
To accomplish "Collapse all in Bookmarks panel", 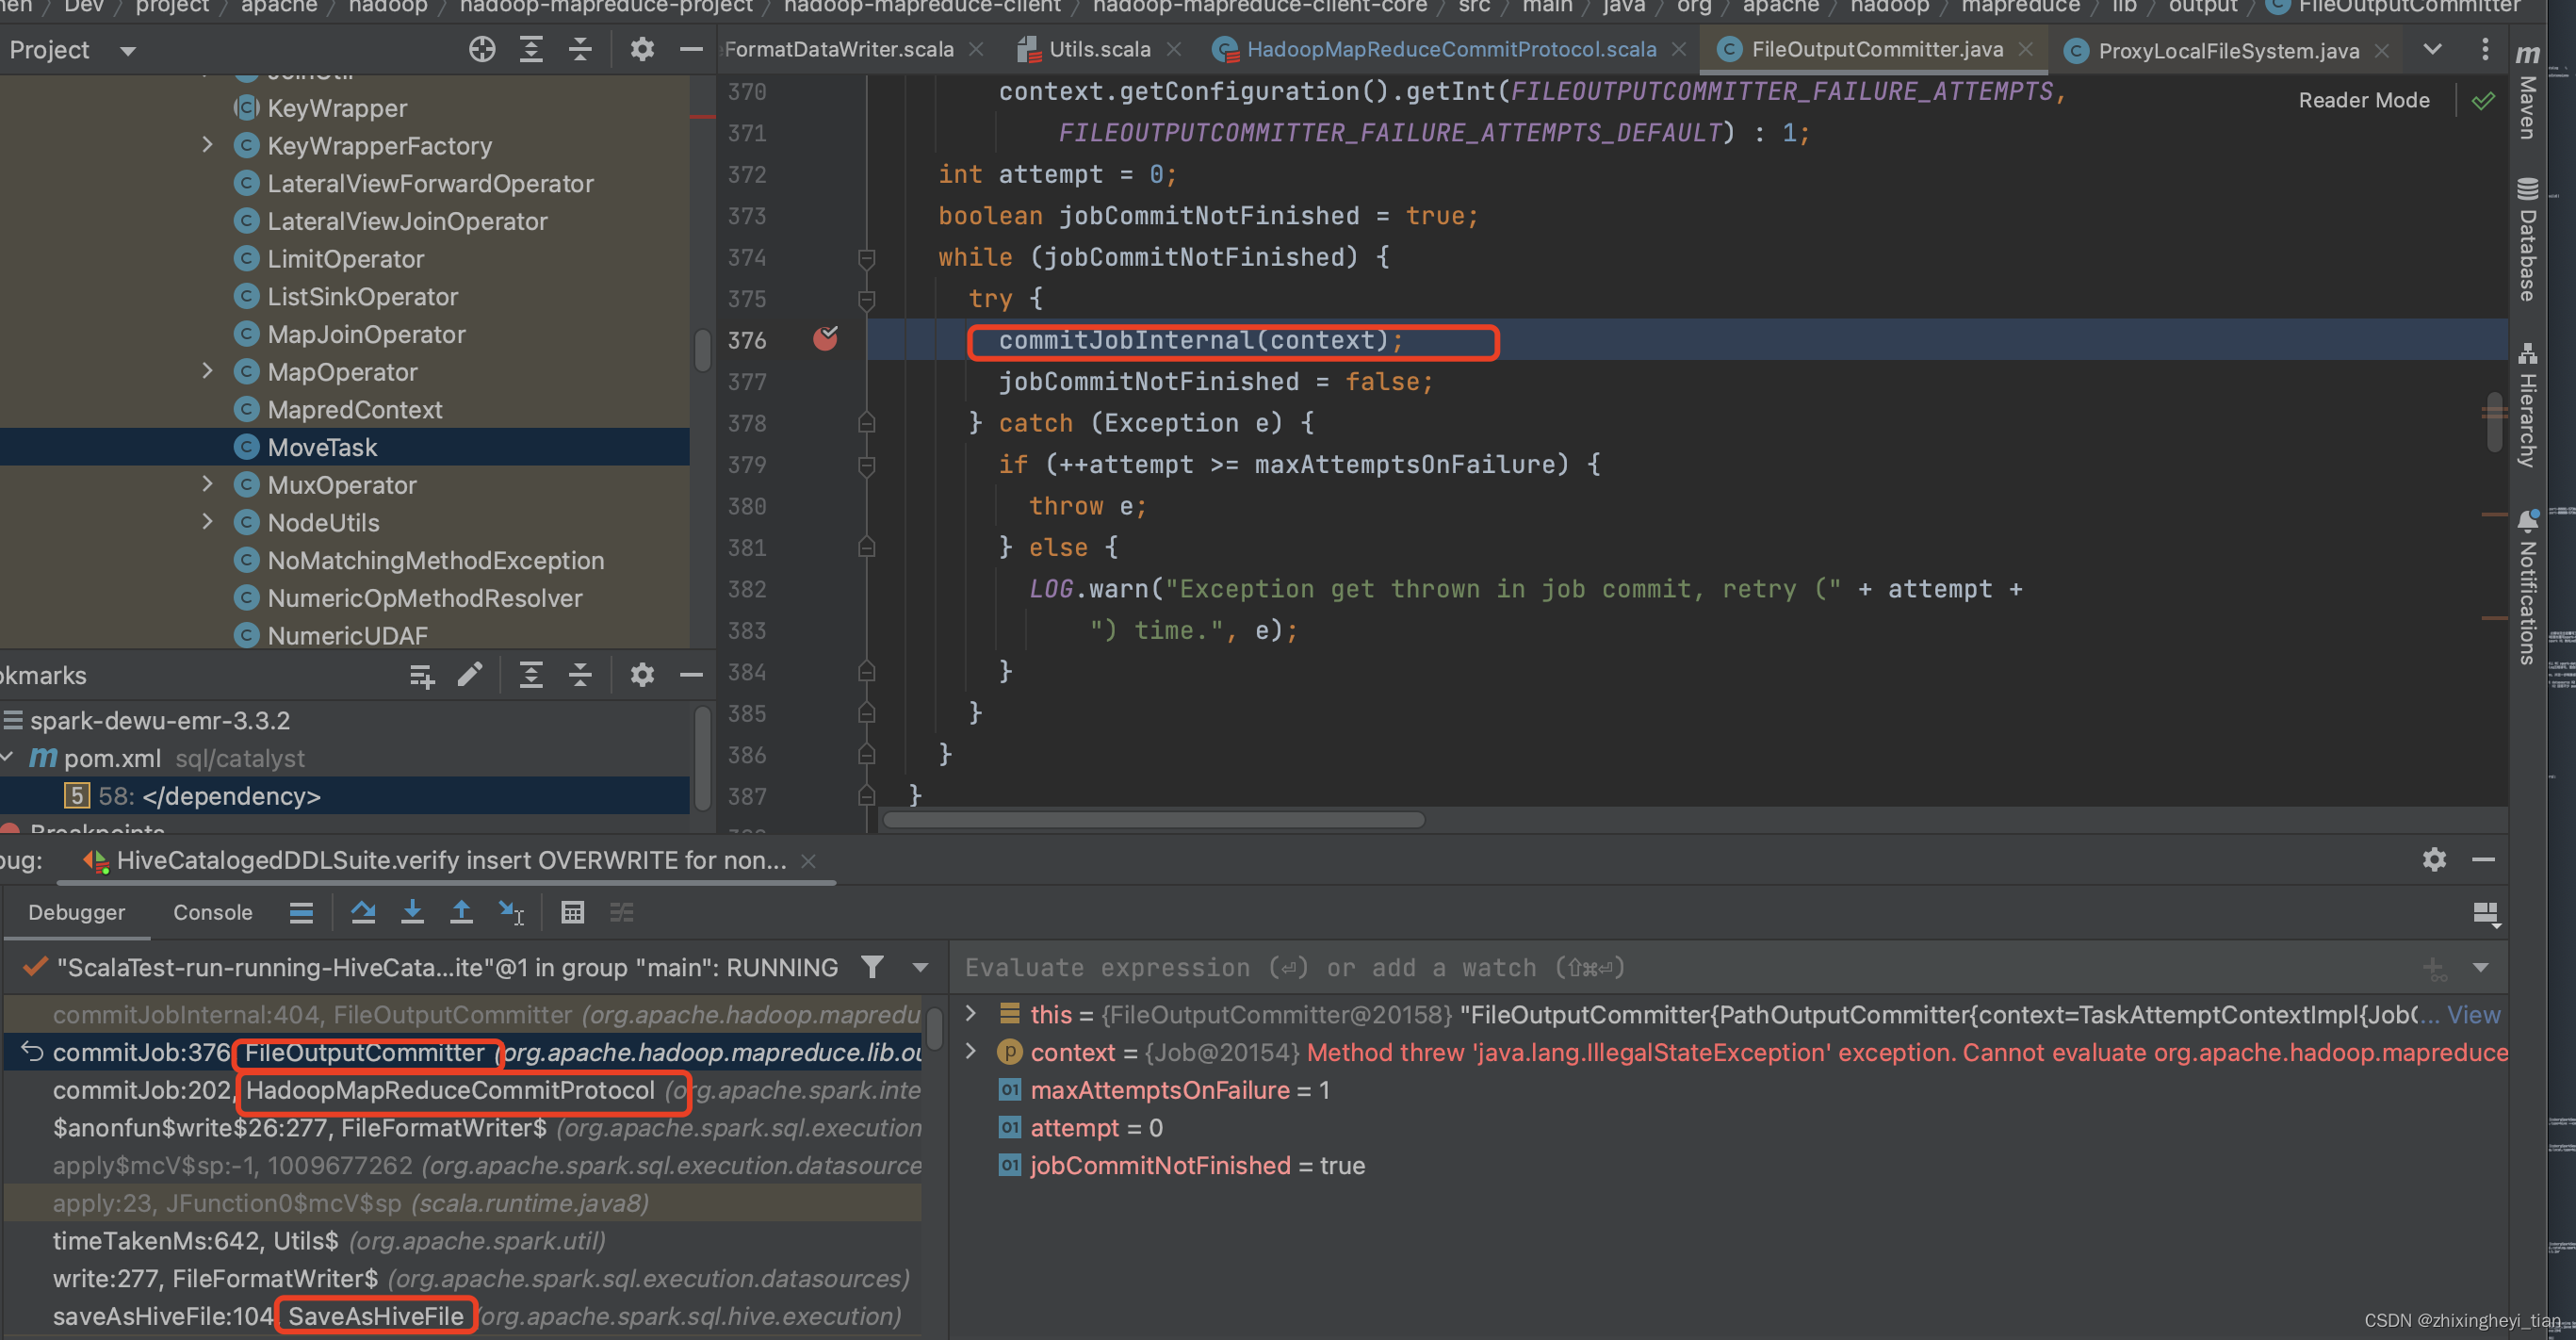I will pyautogui.click(x=580, y=675).
